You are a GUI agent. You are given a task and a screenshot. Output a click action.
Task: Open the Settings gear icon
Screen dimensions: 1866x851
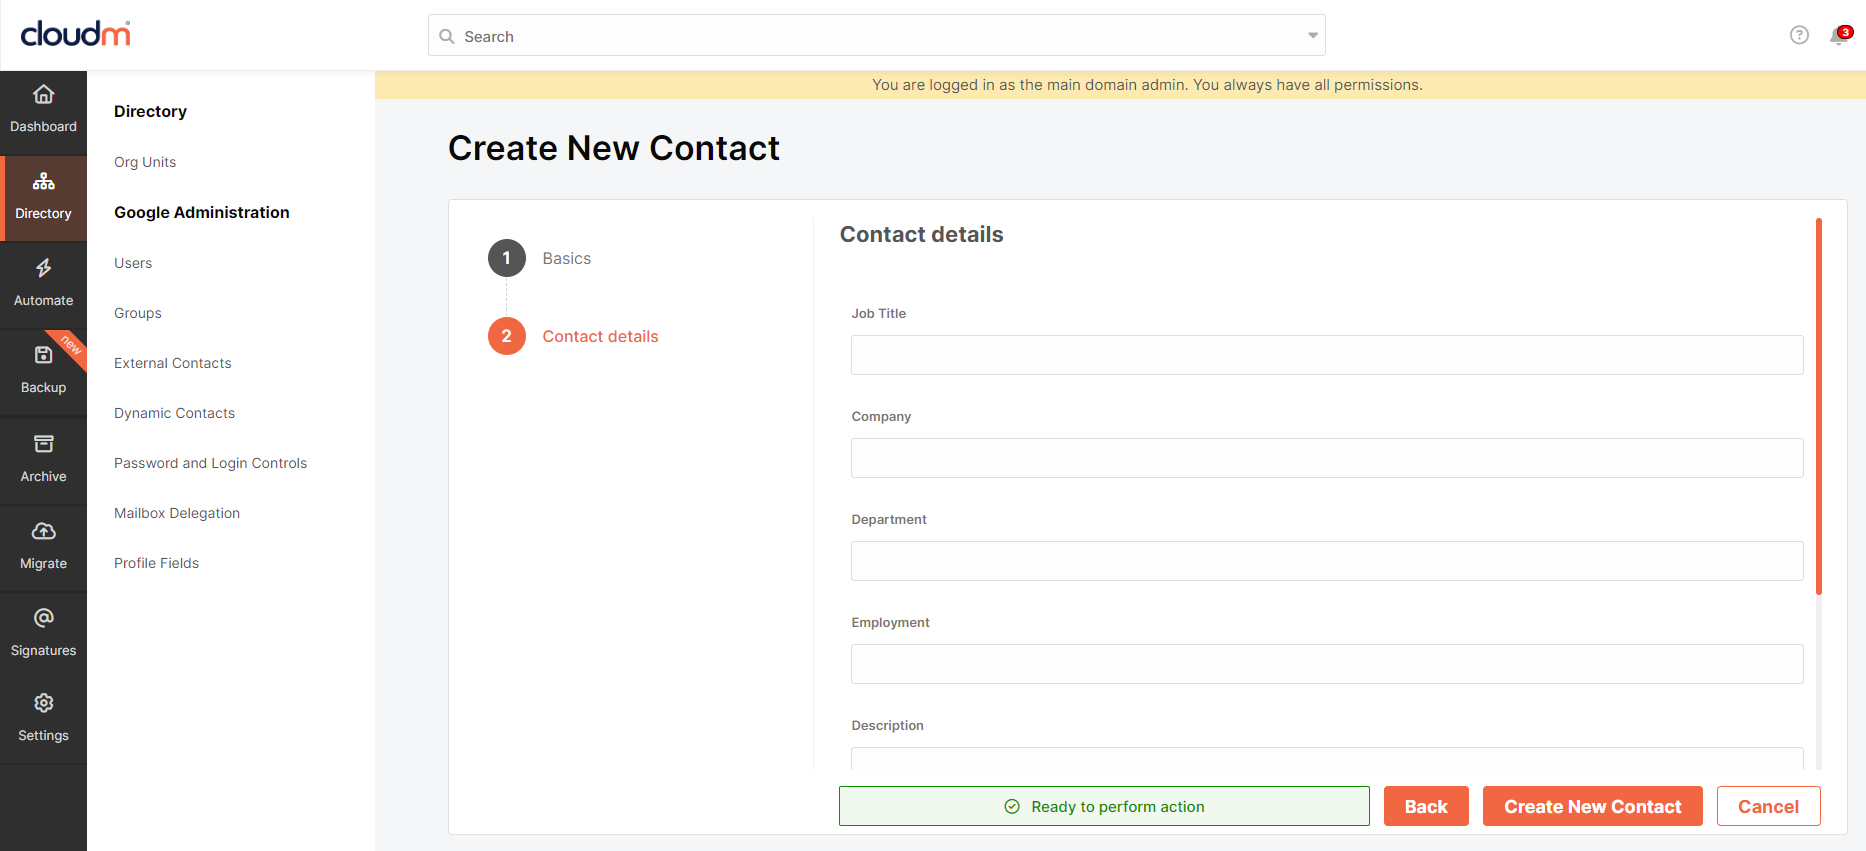43,703
